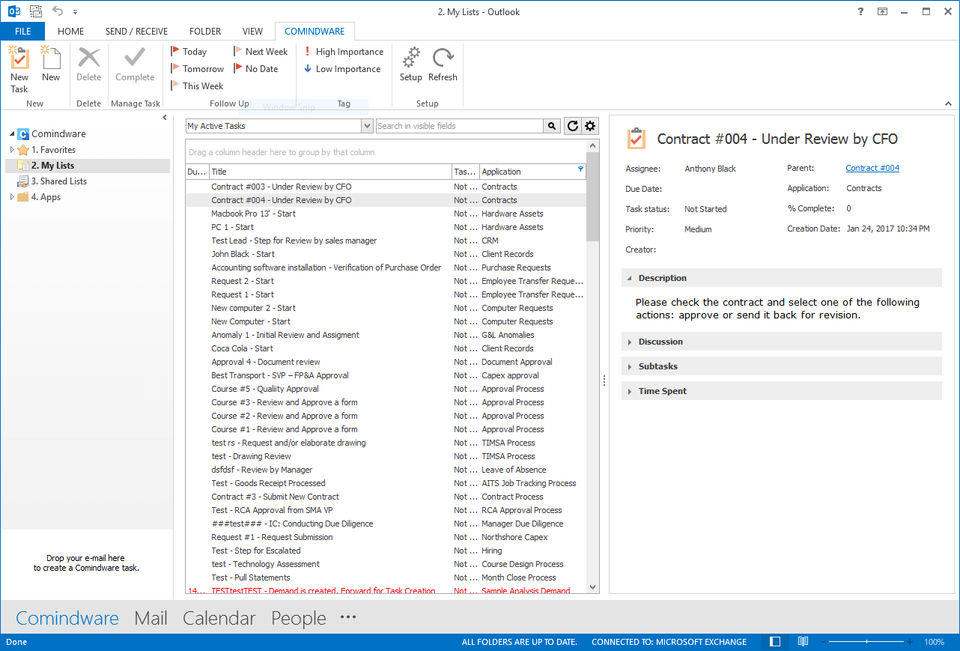Viewport: 960px width, 651px height.
Task: Run search with magnifier button
Action: [552, 126]
